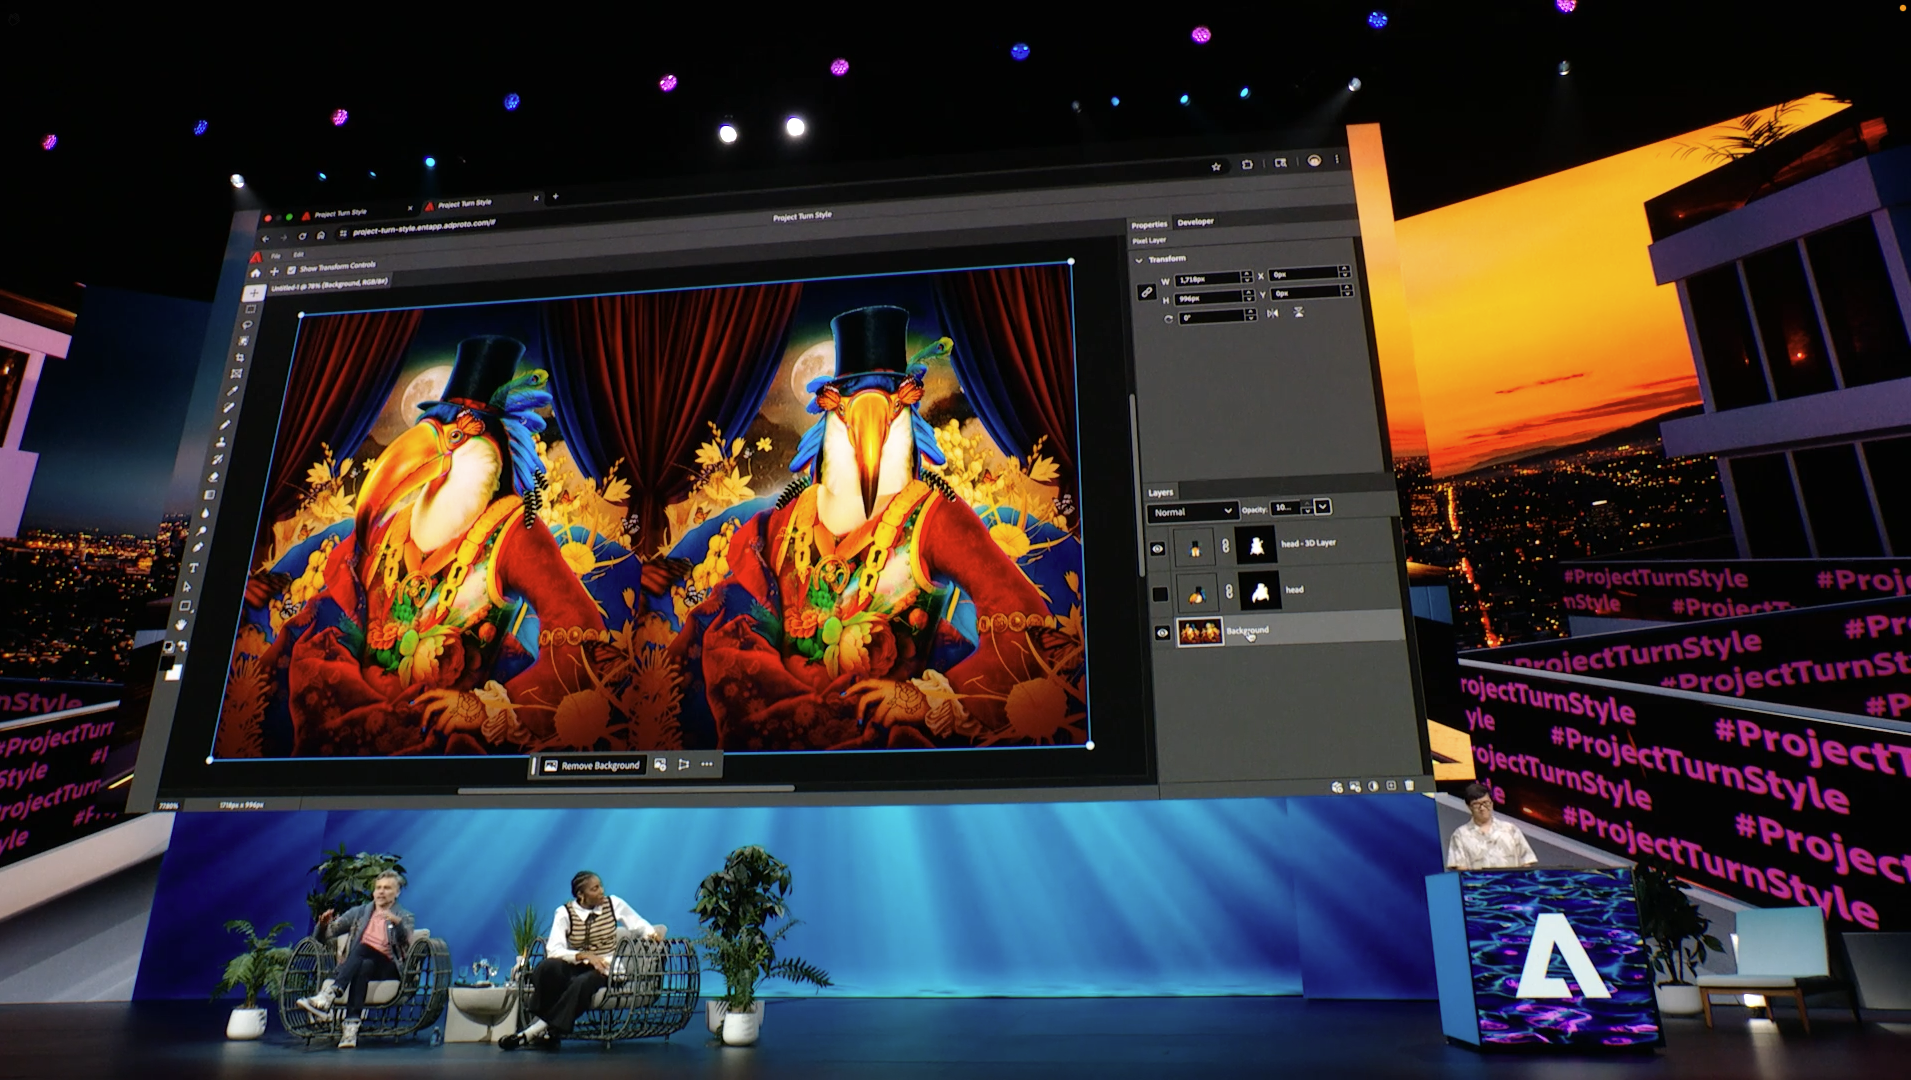
Task: Open the File menu
Action: click(275, 256)
